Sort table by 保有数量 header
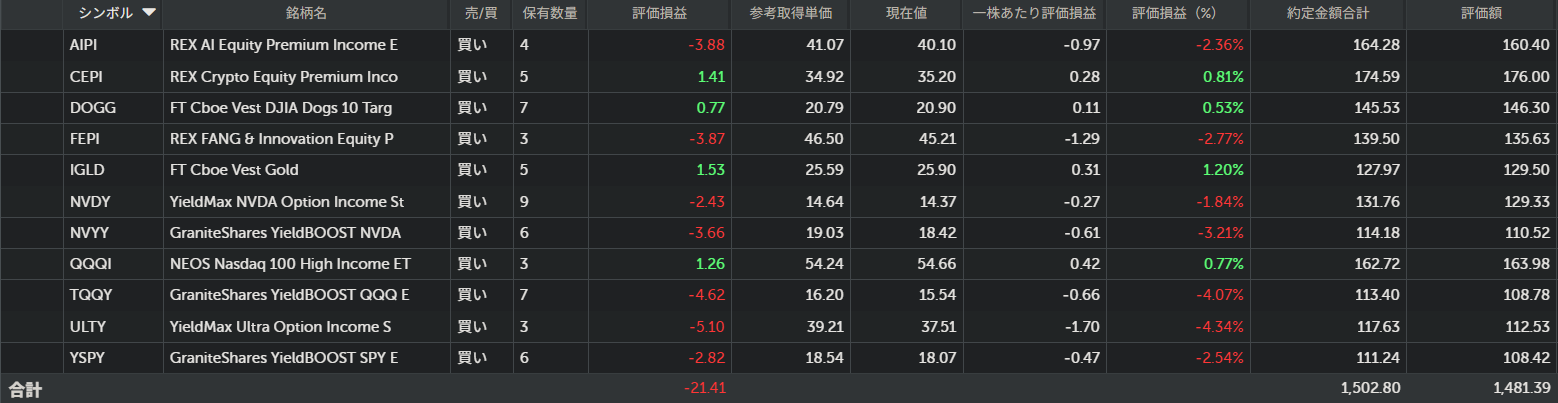Screen dimensions: 1558x403 [550, 13]
